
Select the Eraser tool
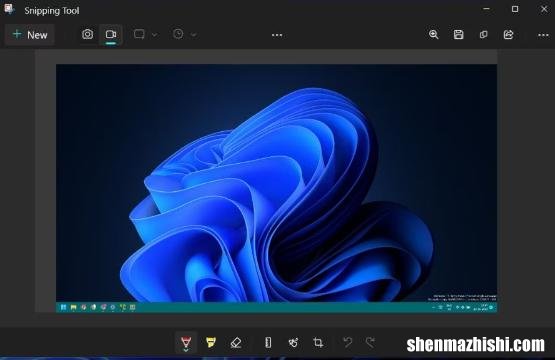(x=236, y=343)
